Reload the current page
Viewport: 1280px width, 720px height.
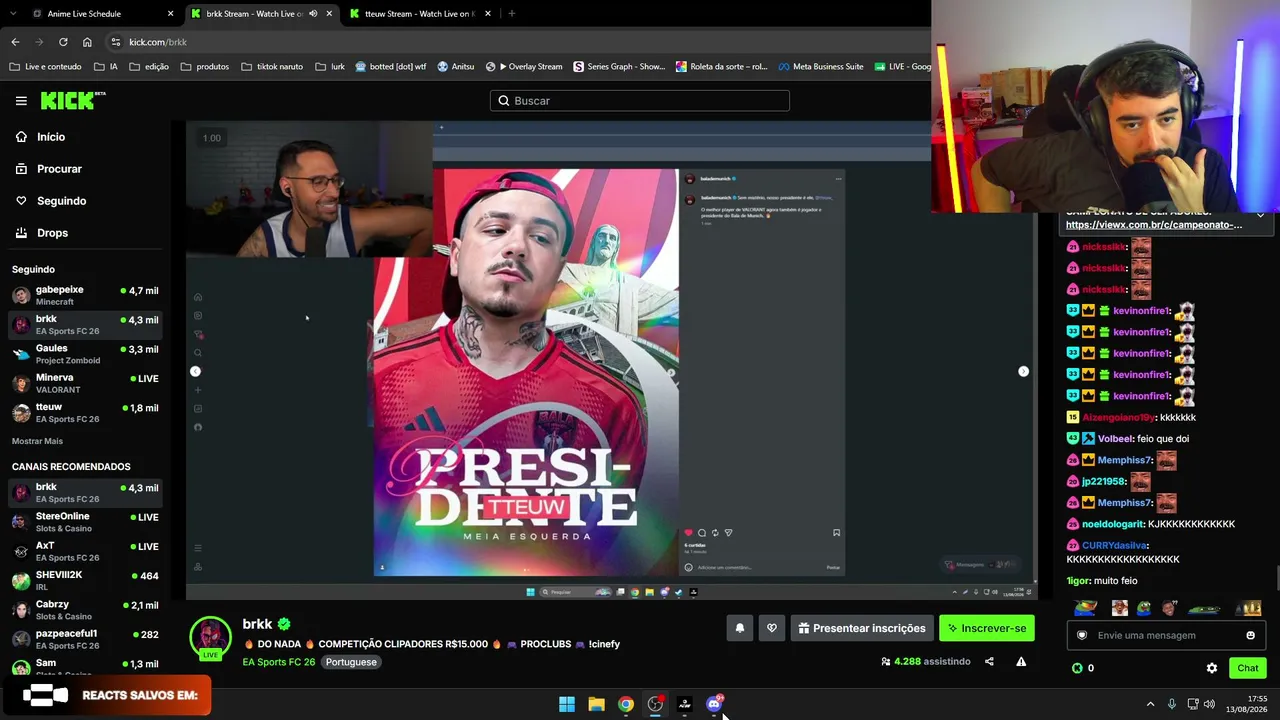click(x=63, y=42)
